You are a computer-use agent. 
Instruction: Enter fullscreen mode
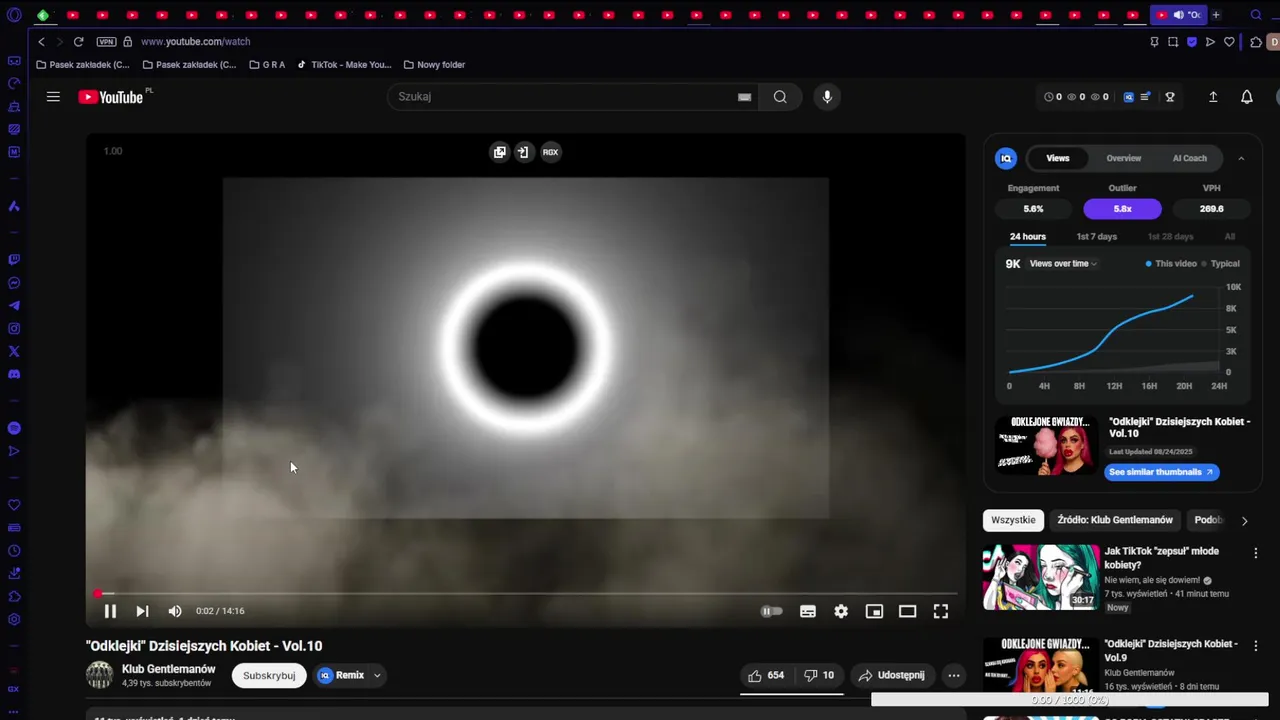(x=941, y=611)
